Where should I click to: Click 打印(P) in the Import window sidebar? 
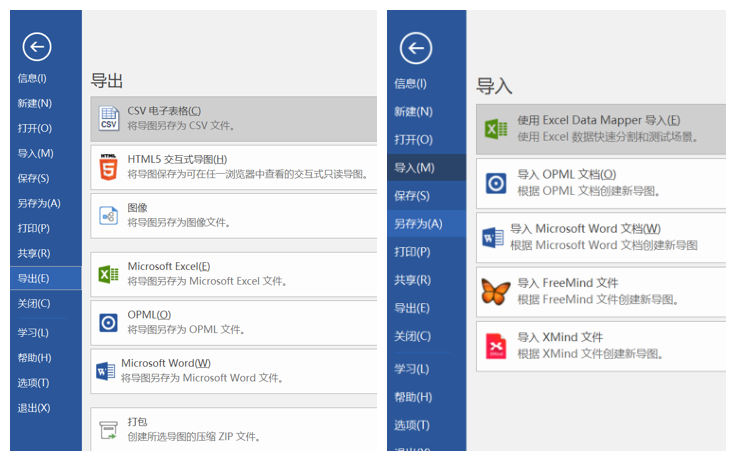412,252
